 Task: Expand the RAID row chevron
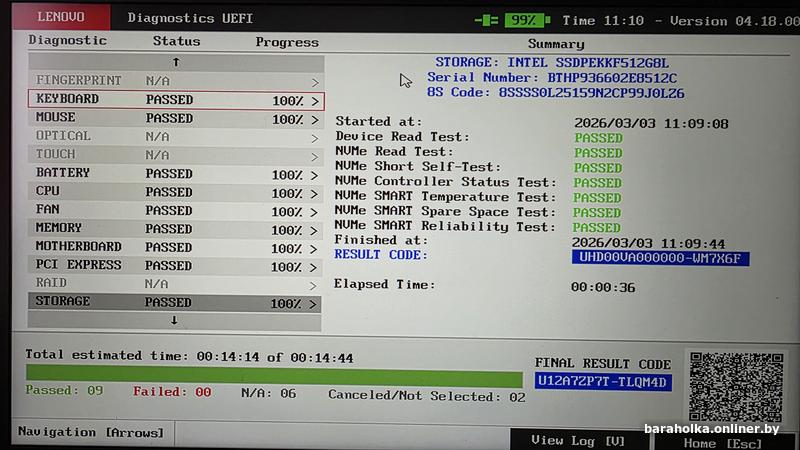pyautogui.click(x=313, y=286)
